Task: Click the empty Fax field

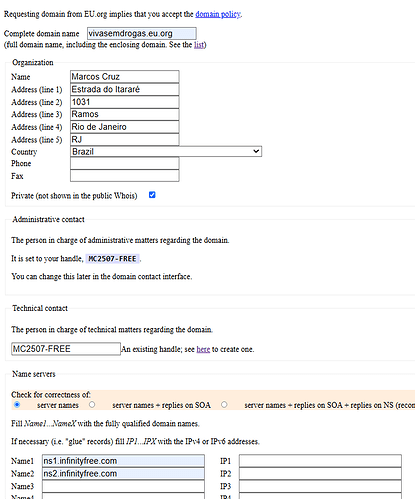Action: [125, 176]
